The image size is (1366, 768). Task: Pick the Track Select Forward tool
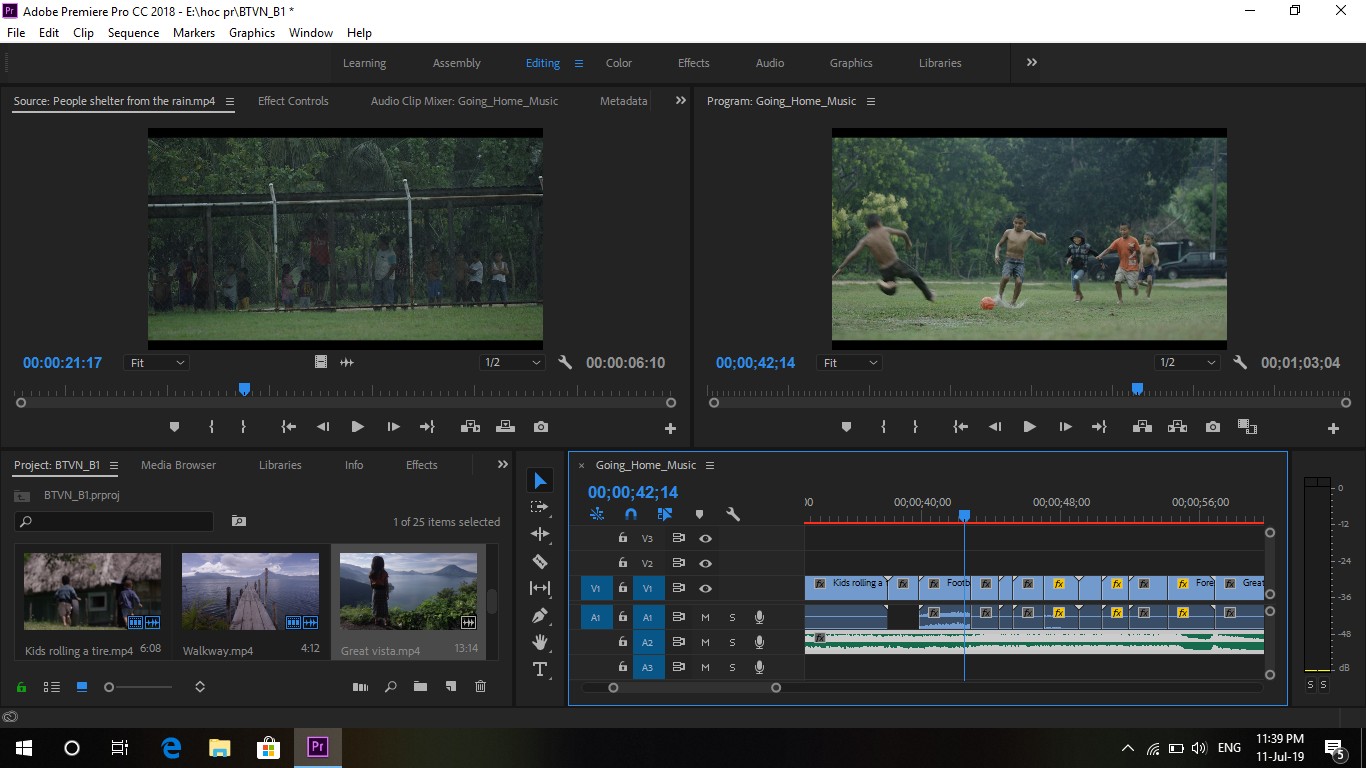coord(540,507)
